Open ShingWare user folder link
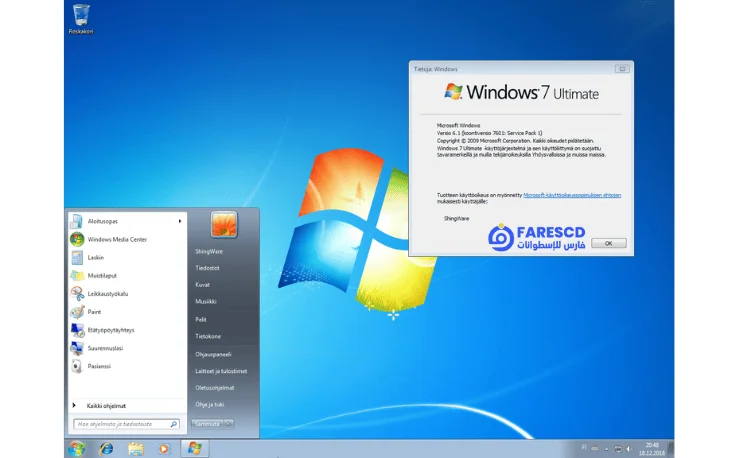Image resolution: width=738 pixels, height=458 pixels. pyautogui.click(x=209, y=251)
